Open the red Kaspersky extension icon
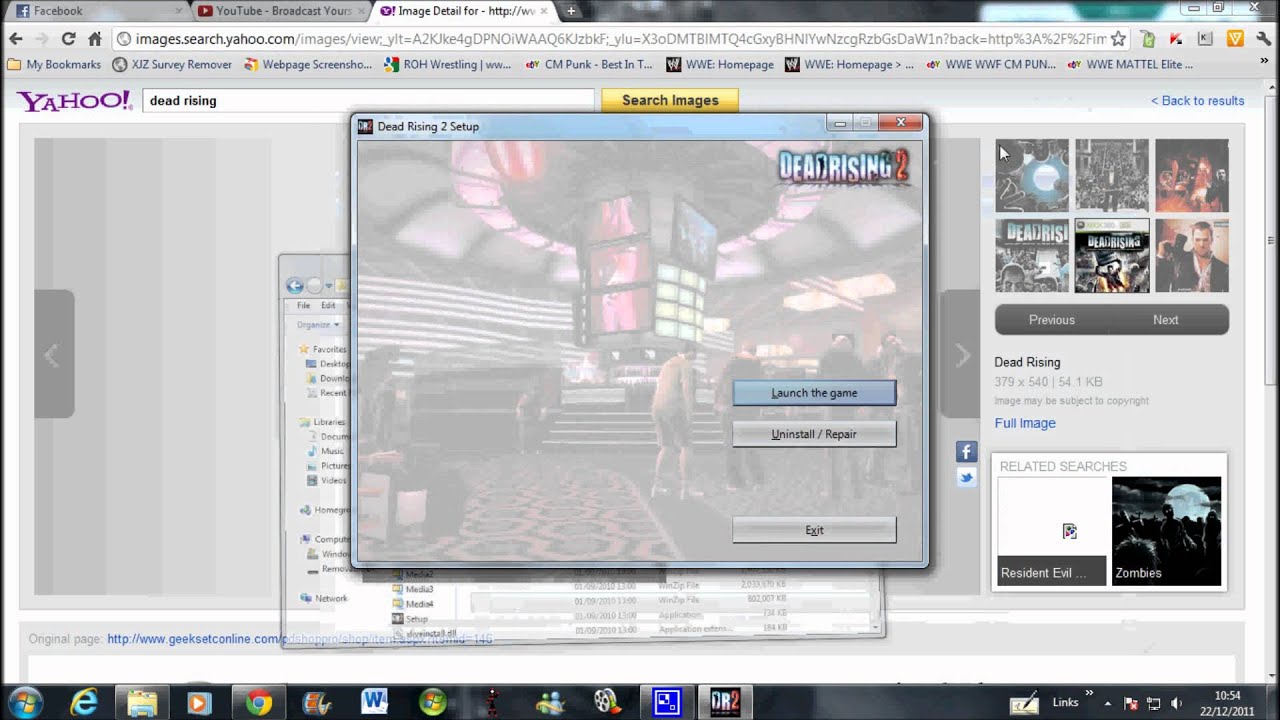1280x720 pixels. point(1177,39)
